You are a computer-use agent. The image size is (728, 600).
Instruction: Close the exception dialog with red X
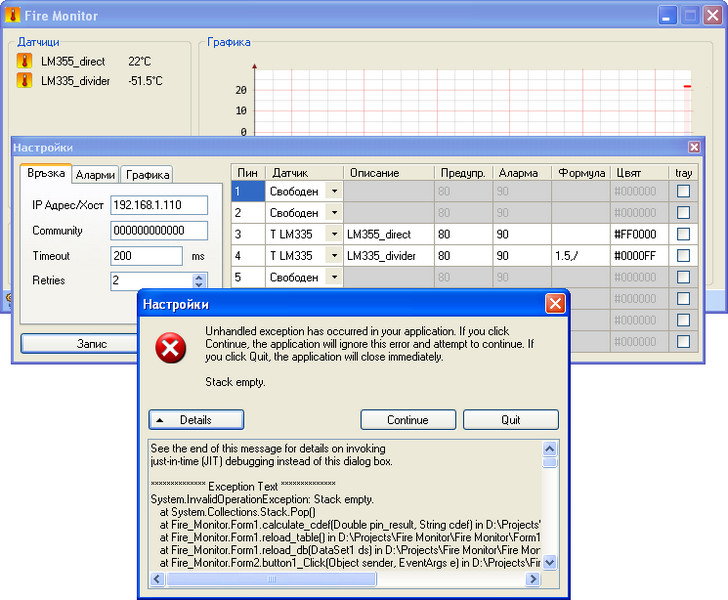(x=554, y=303)
